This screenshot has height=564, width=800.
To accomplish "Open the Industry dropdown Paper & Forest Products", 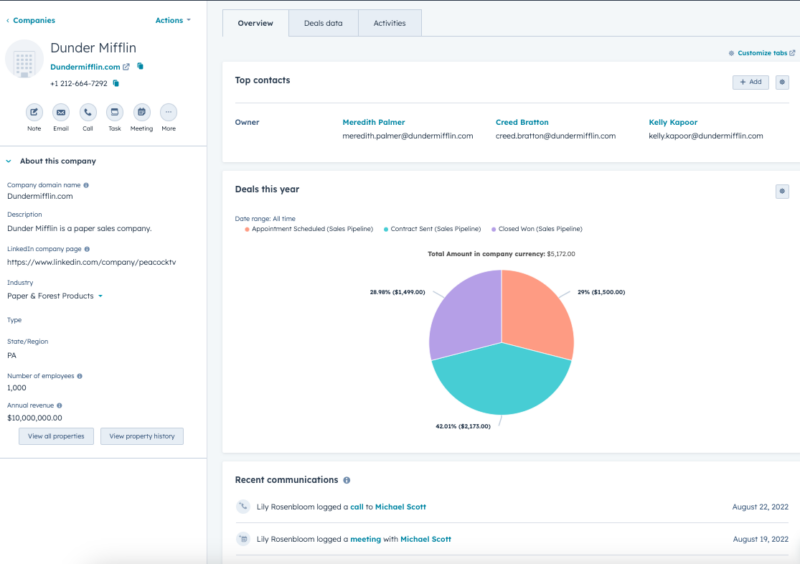I will [55, 296].
